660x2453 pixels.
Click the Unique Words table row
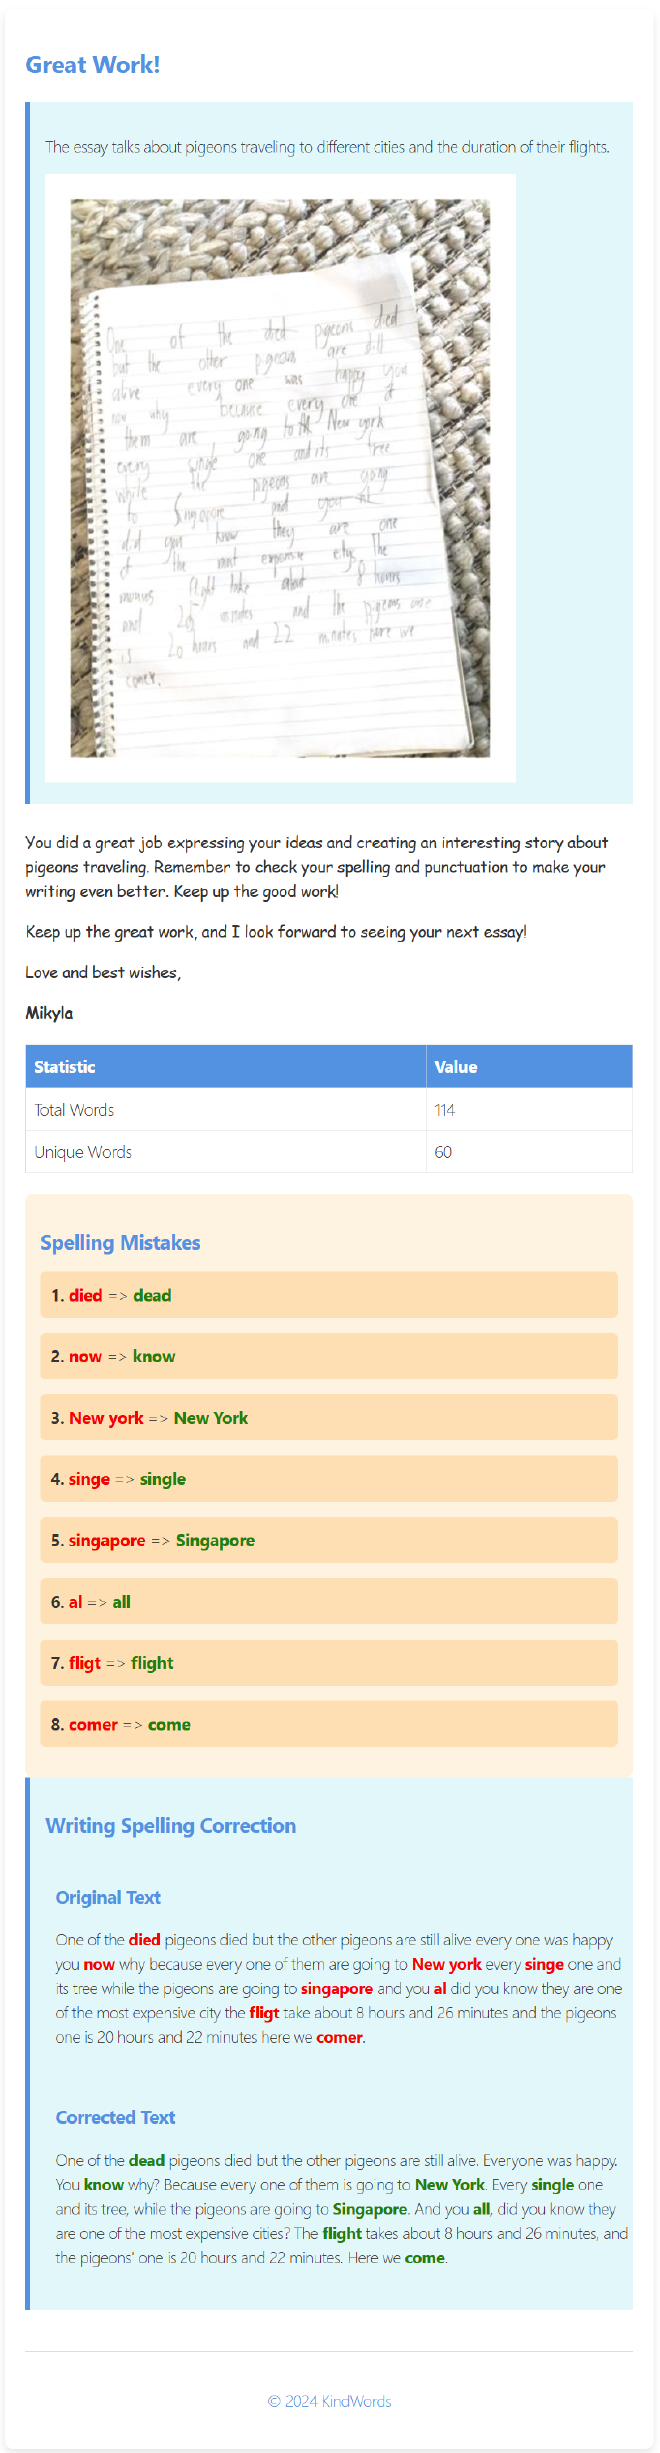tap(329, 1152)
